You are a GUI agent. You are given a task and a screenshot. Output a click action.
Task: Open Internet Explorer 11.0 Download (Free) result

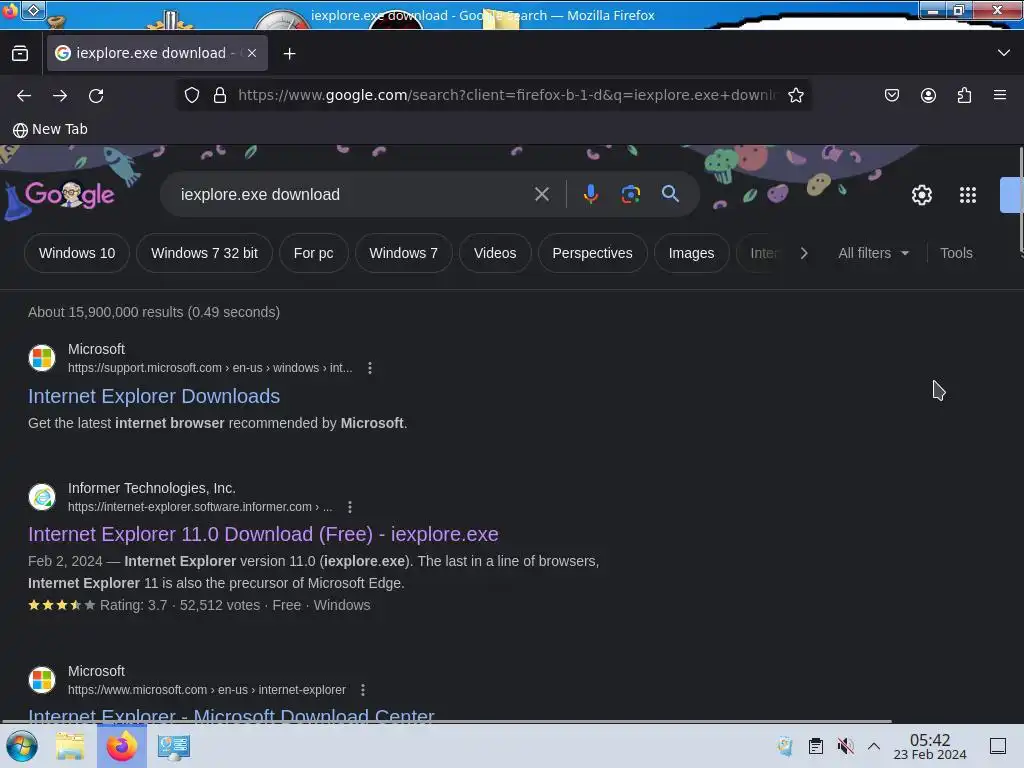pos(263,534)
